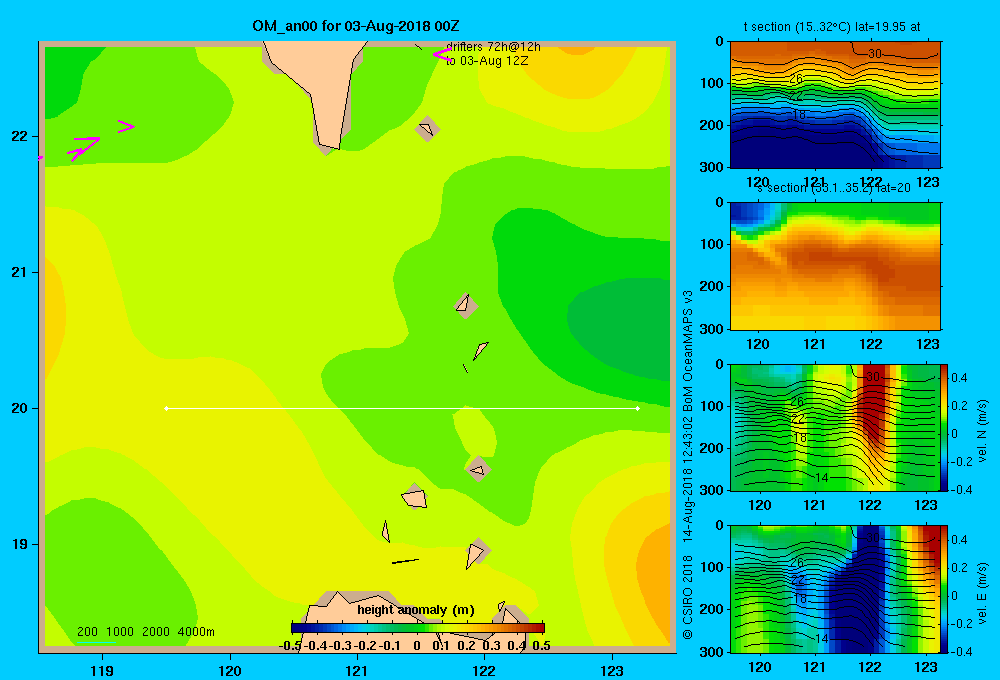Click the "© CSIRO 2018" vertical credit text
This screenshot has width=1000, height=680.
coord(688,596)
